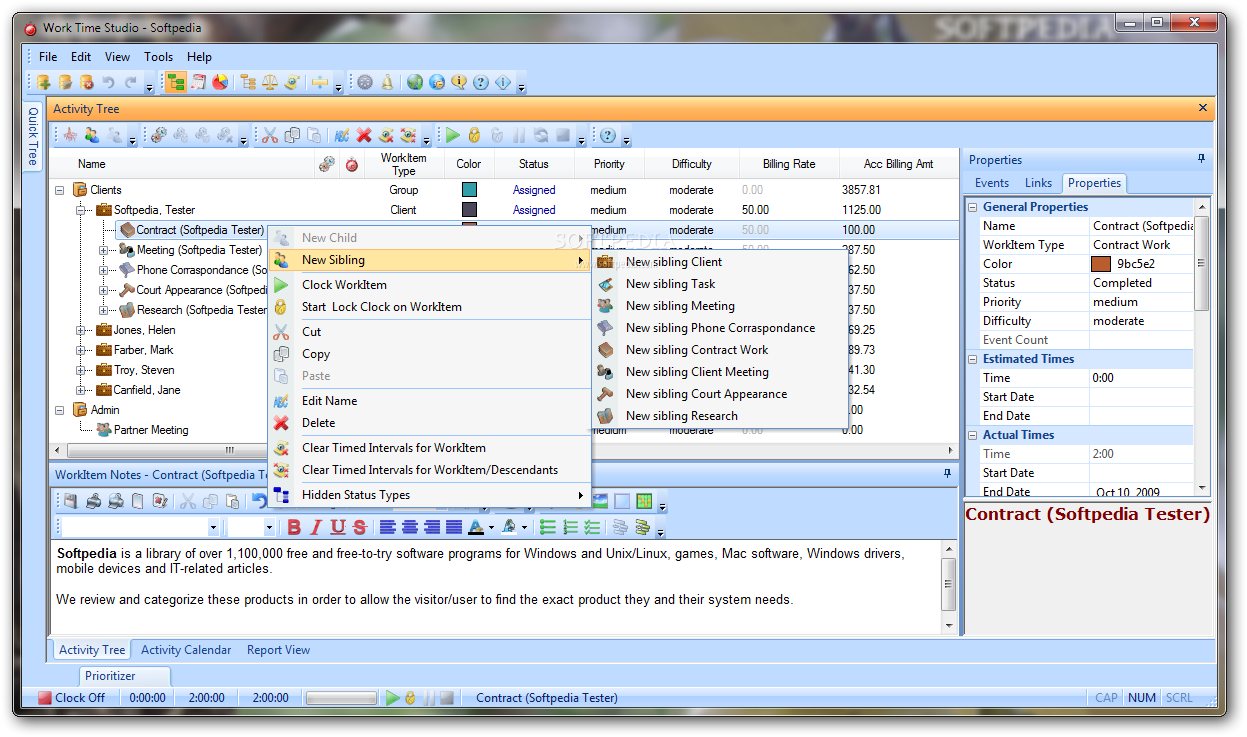Choose New sibling Court Appearance
1247x737 pixels.
click(706, 394)
